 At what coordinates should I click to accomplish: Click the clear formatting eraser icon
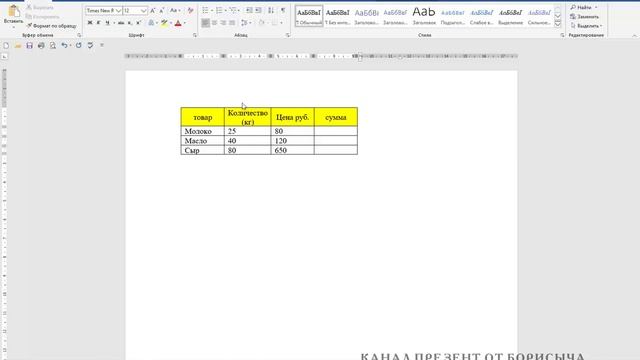coord(190,11)
